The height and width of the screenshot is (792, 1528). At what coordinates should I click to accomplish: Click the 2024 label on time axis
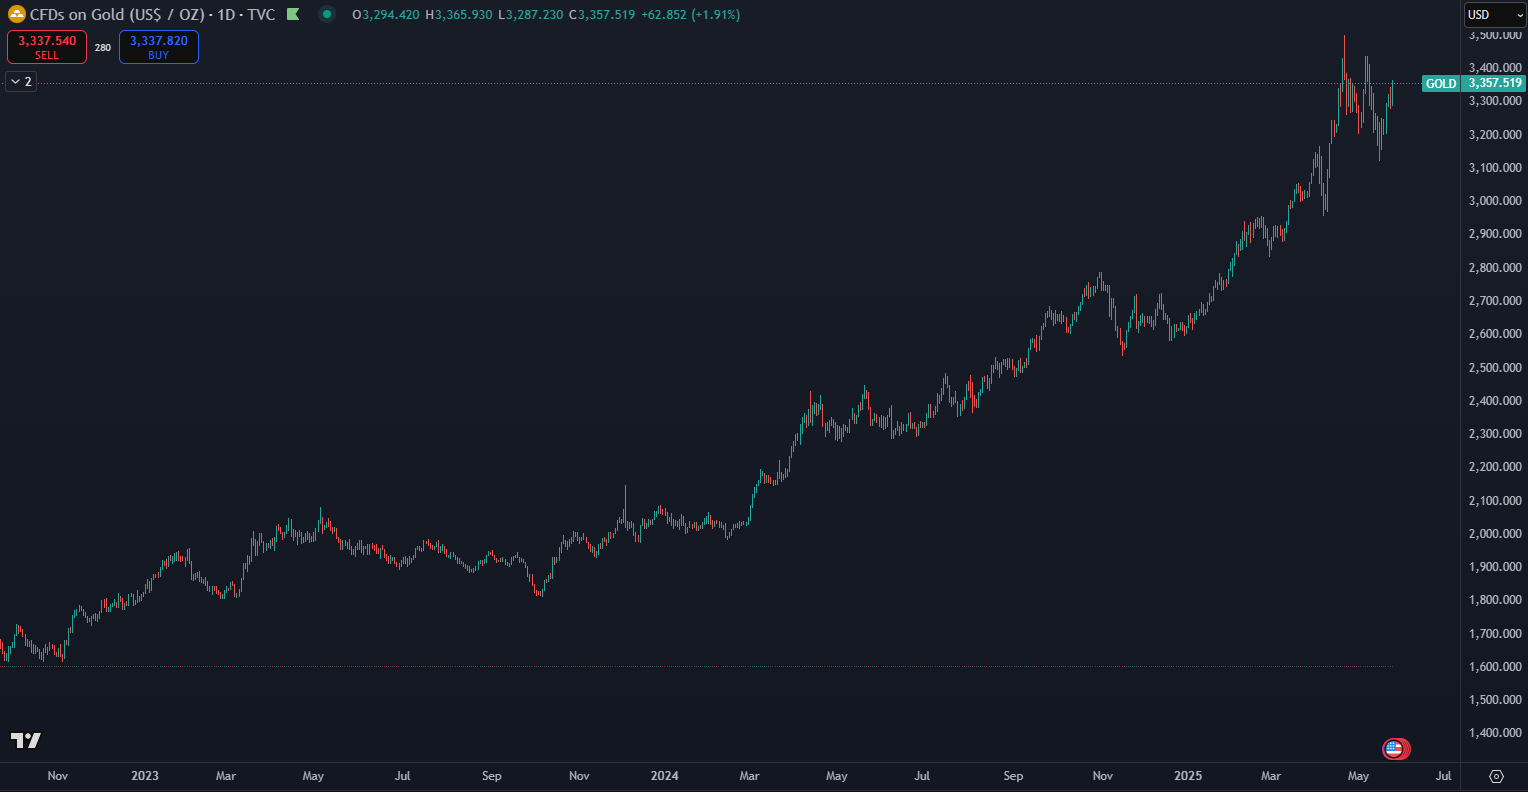point(664,776)
